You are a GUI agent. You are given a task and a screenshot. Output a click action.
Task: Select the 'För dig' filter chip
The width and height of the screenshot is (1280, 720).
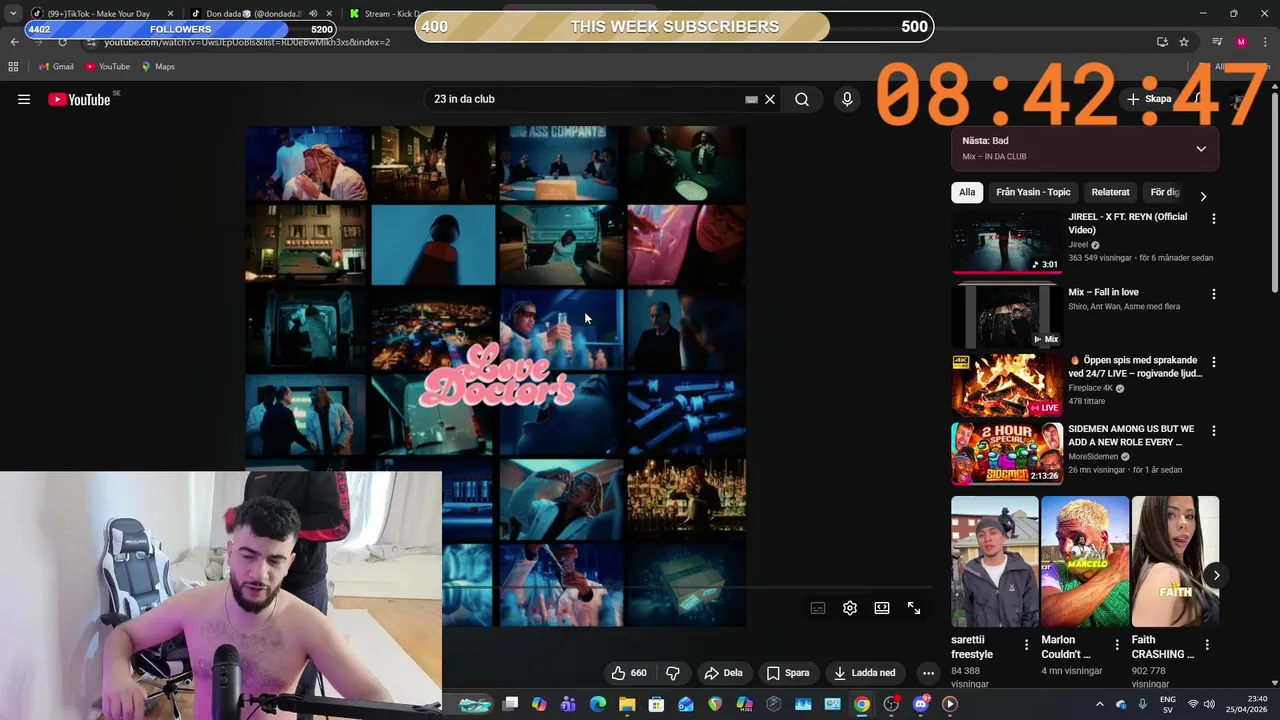pos(1164,192)
